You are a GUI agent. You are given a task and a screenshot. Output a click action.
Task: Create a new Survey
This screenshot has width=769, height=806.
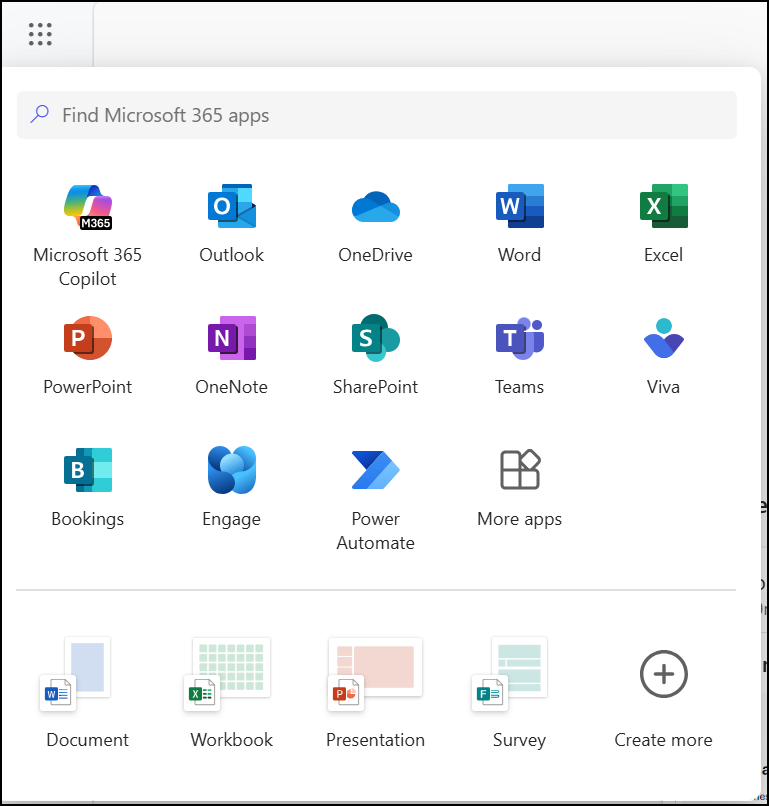point(519,690)
